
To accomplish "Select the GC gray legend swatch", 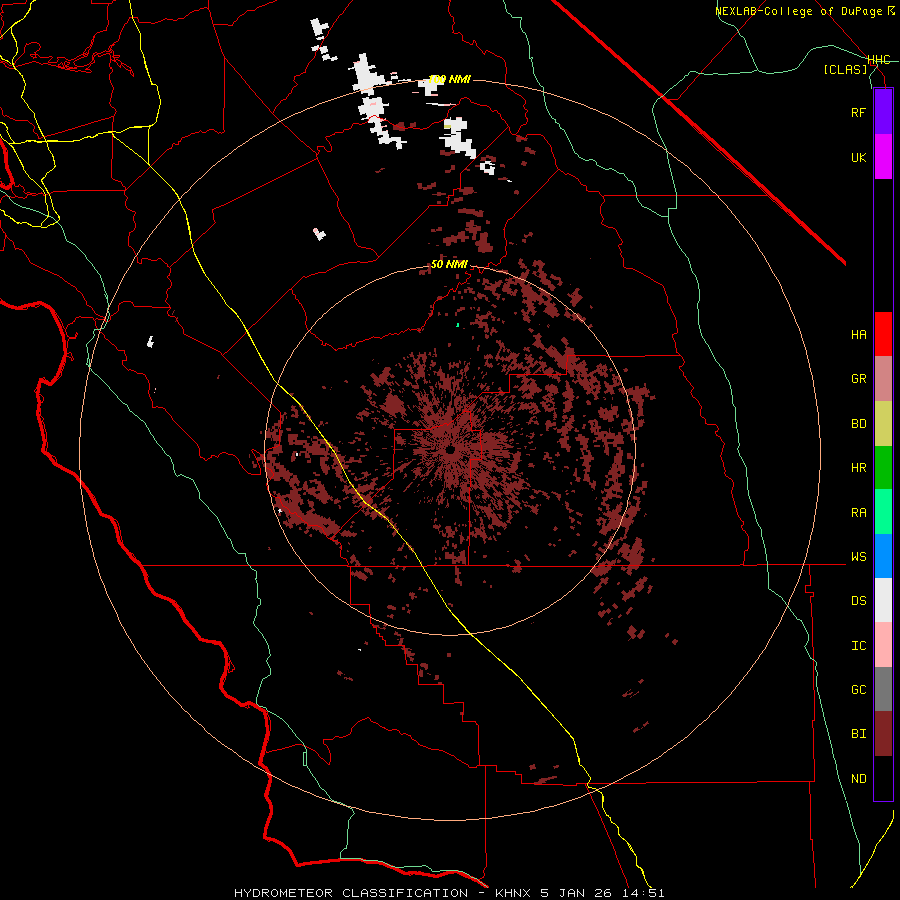I will (883, 689).
